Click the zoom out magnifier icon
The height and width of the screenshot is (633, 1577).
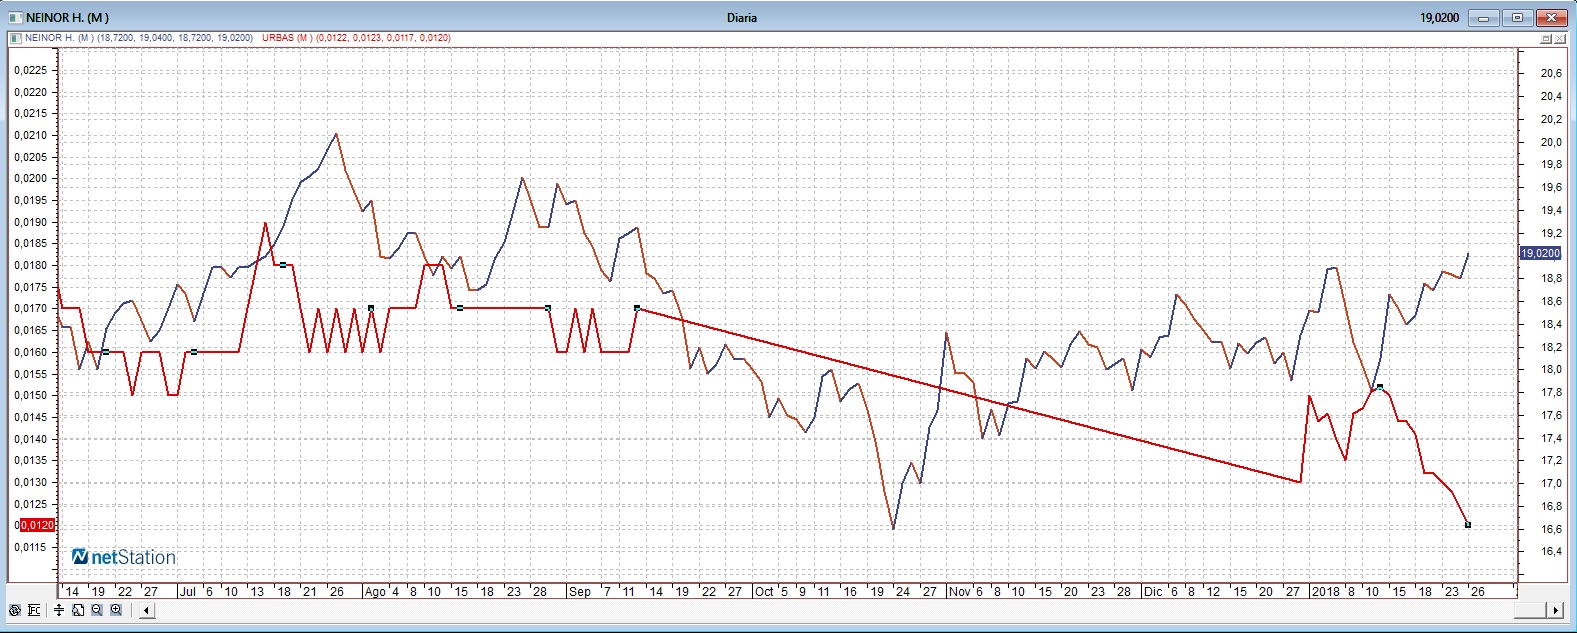(97, 610)
